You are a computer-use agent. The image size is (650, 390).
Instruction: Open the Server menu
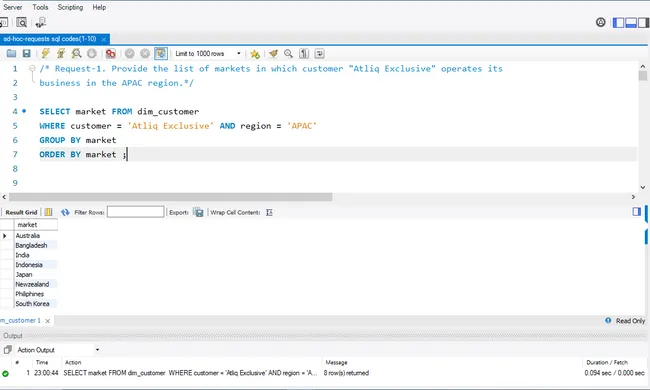click(x=13, y=7)
